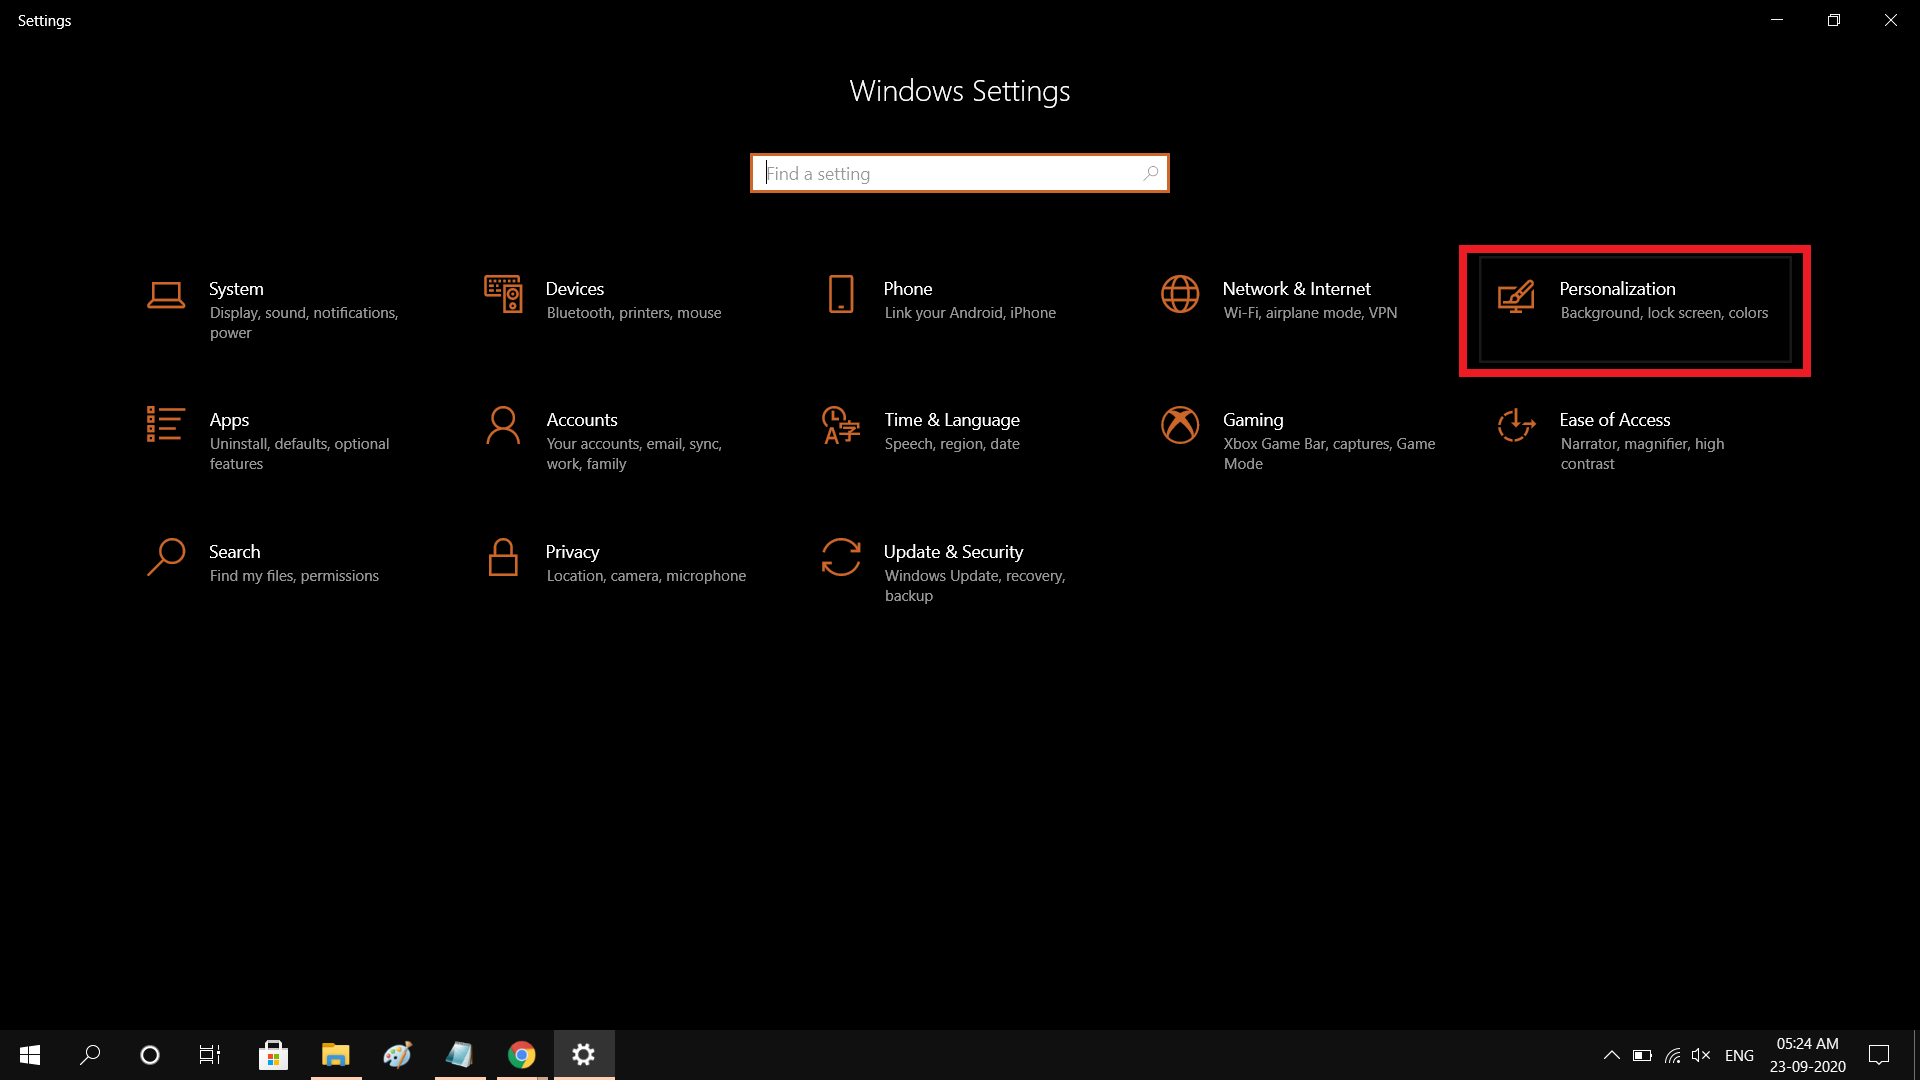Open Phone settings
The image size is (1920, 1080).
coord(940,300)
